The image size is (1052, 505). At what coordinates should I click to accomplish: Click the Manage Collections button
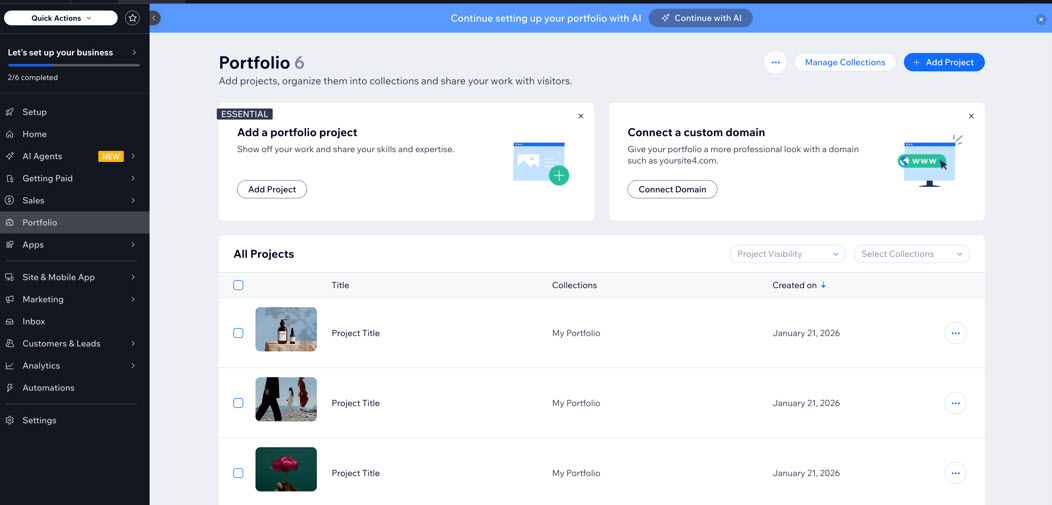845,62
